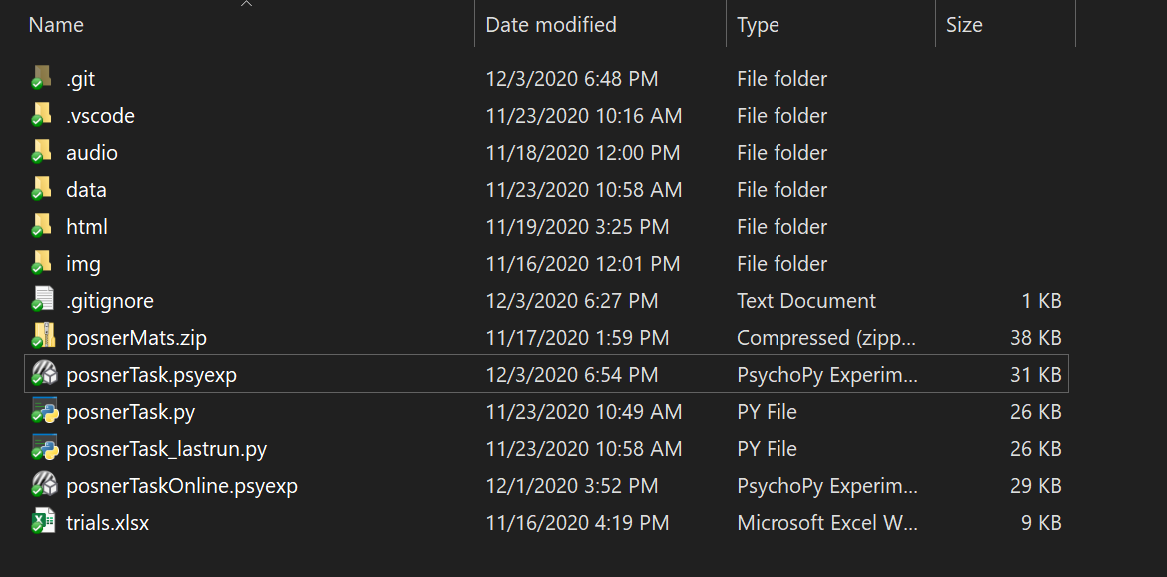Viewport: 1167px width, 577px height.
Task: Sort files by Size column
Action: 964,25
